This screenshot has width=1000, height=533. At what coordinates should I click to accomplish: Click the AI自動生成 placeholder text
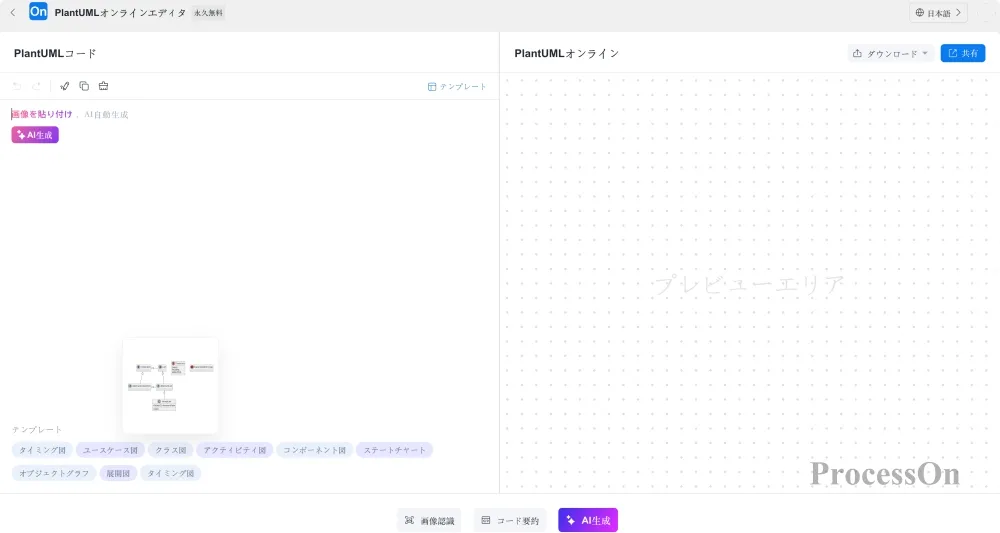click(x=107, y=115)
